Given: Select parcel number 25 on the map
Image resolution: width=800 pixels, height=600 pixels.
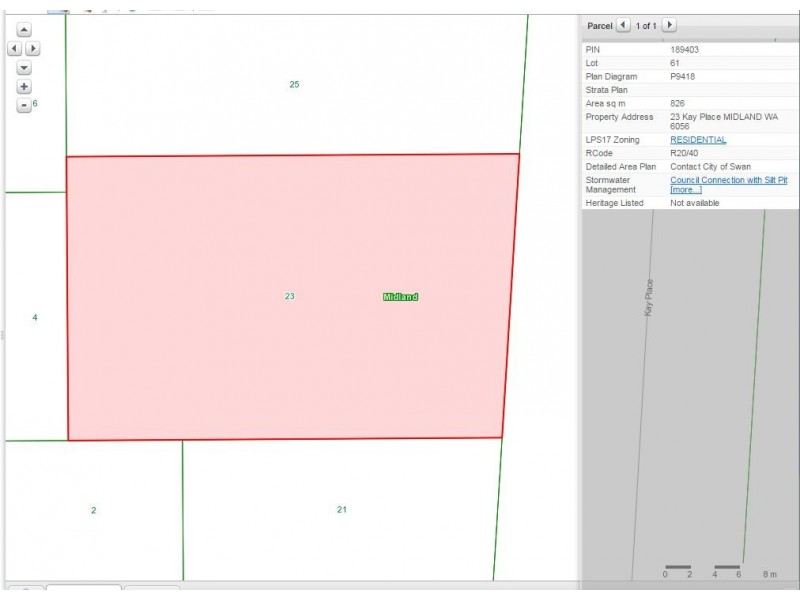Looking at the screenshot, I should [294, 84].
